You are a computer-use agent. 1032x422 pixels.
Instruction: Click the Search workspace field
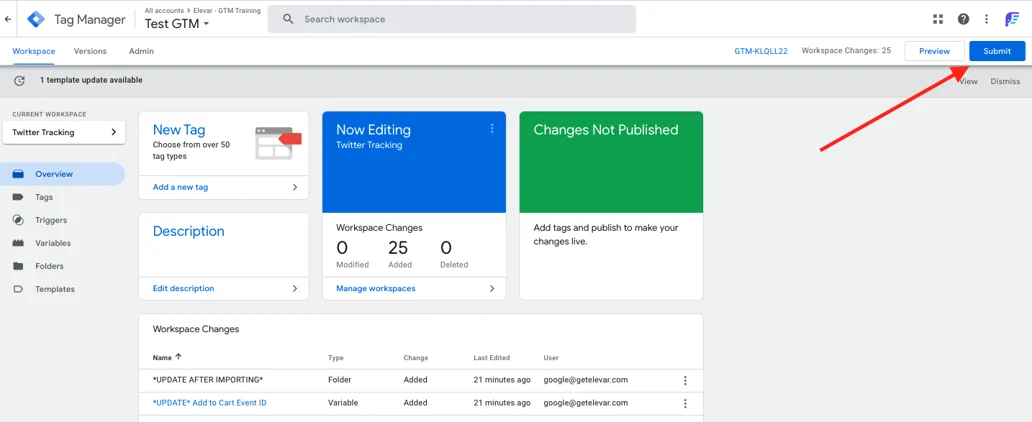[452, 19]
